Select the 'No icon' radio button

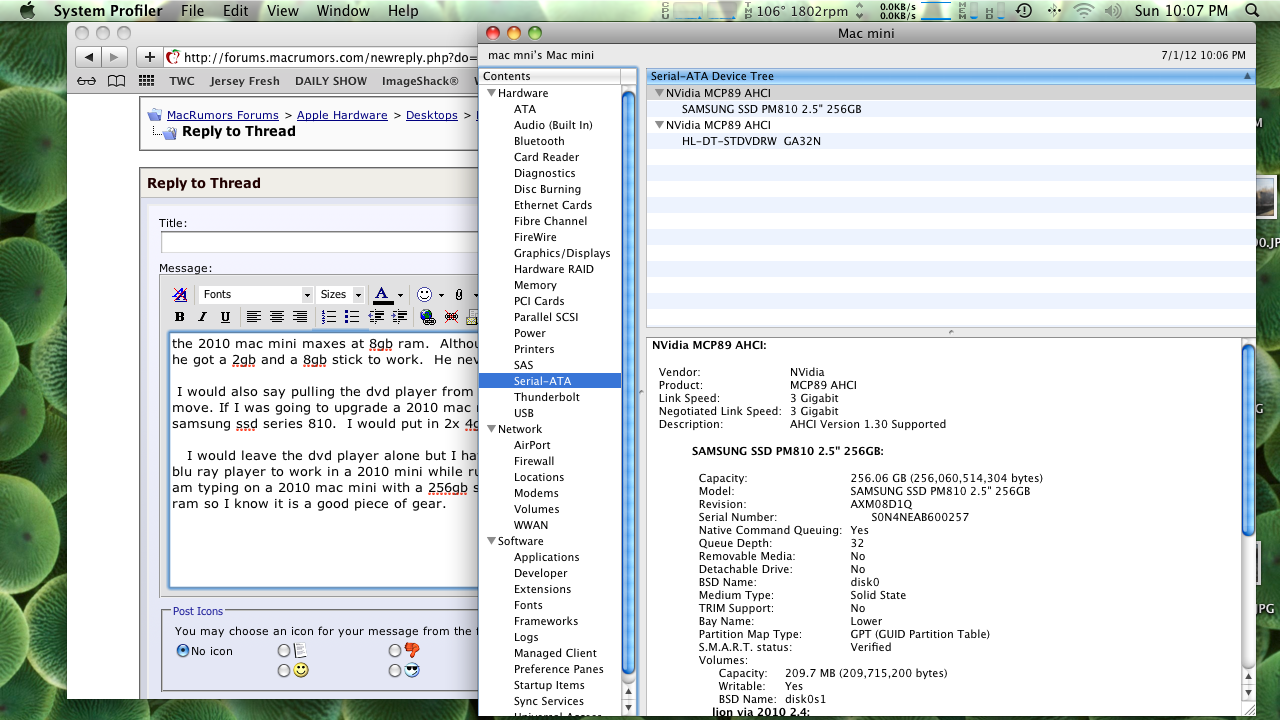(x=183, y=651)
